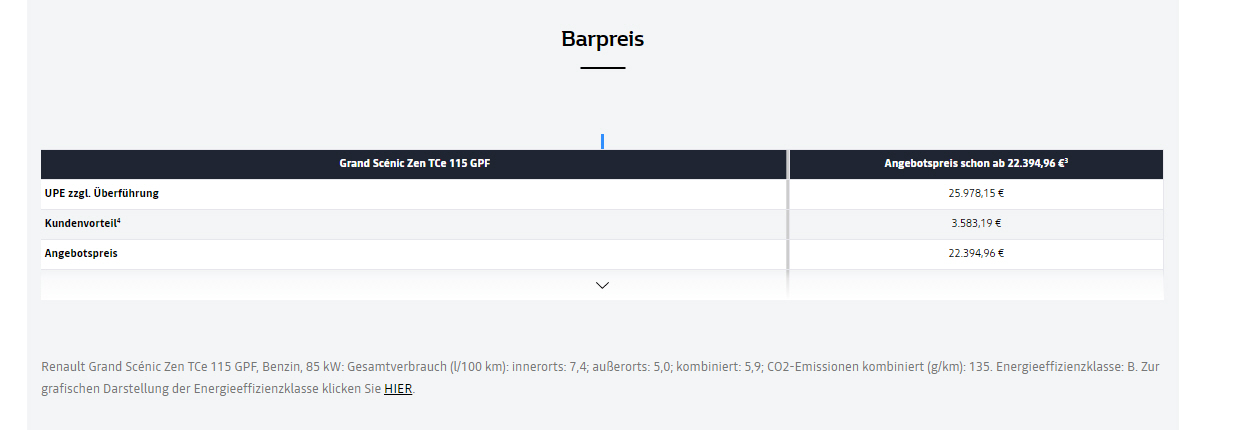The image size is (1247, 430).
Task: Click the Angebotspreis schon ab 22.394,96 € header
Action: click(976, 163)
